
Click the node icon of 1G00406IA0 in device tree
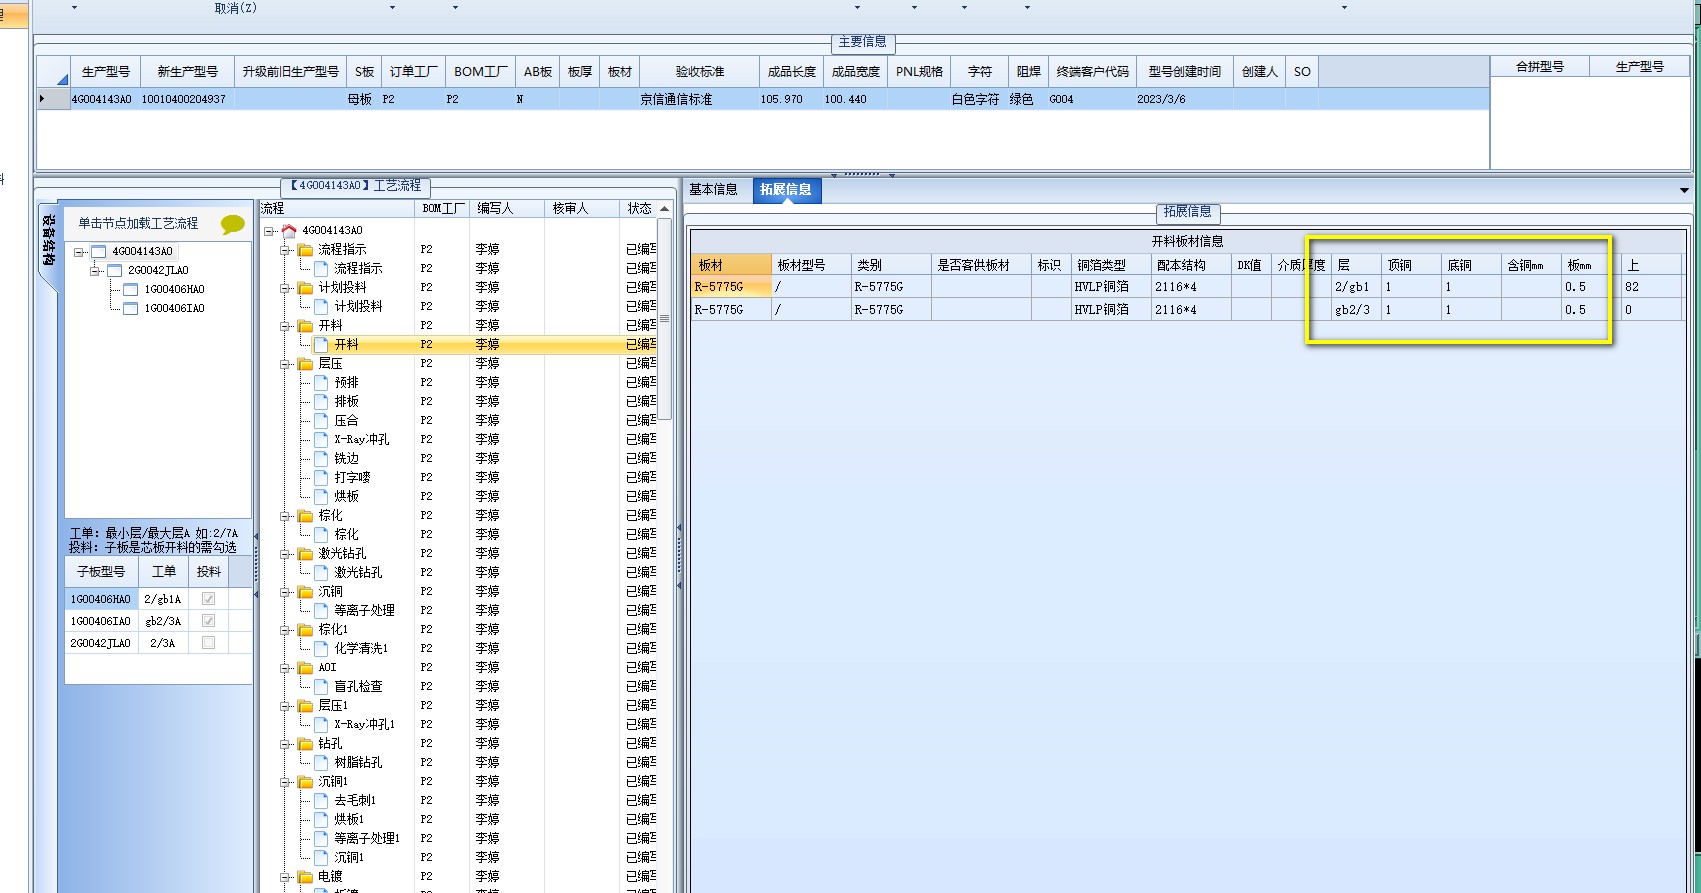click(x=130, y=308)
